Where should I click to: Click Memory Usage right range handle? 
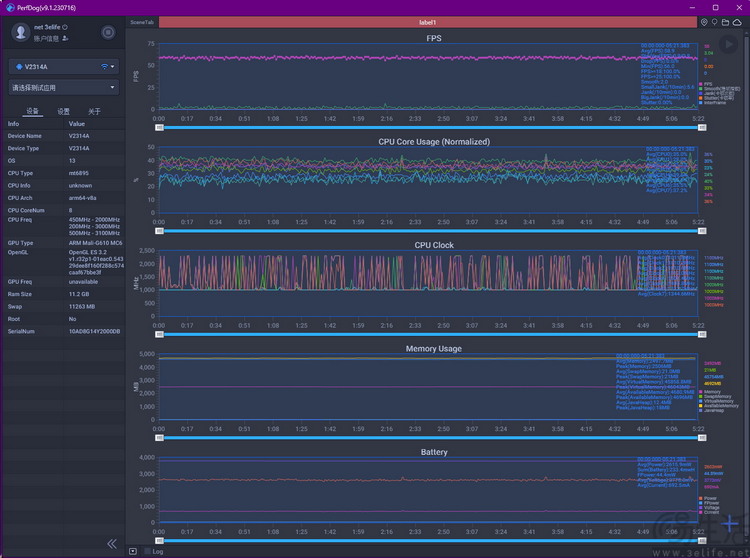pyautogui.click(x=702, y=438)
